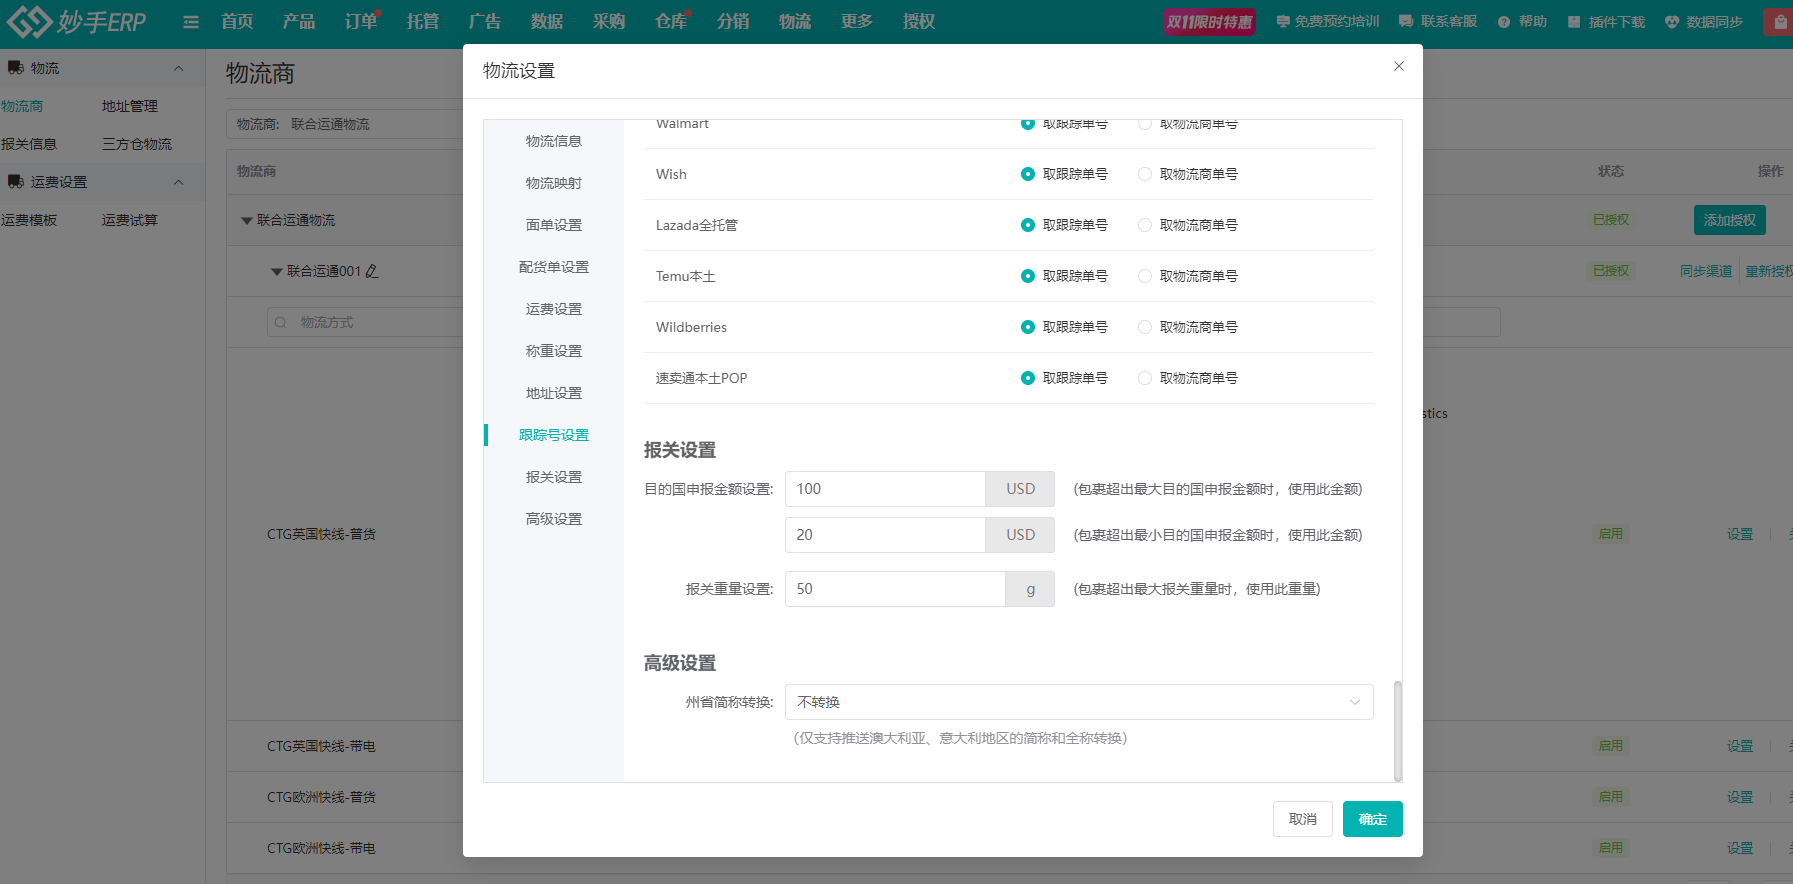Viewport: 1793px width, 884px height.
Task: Open the 订单 top menu
Action: tap(360, 22)
